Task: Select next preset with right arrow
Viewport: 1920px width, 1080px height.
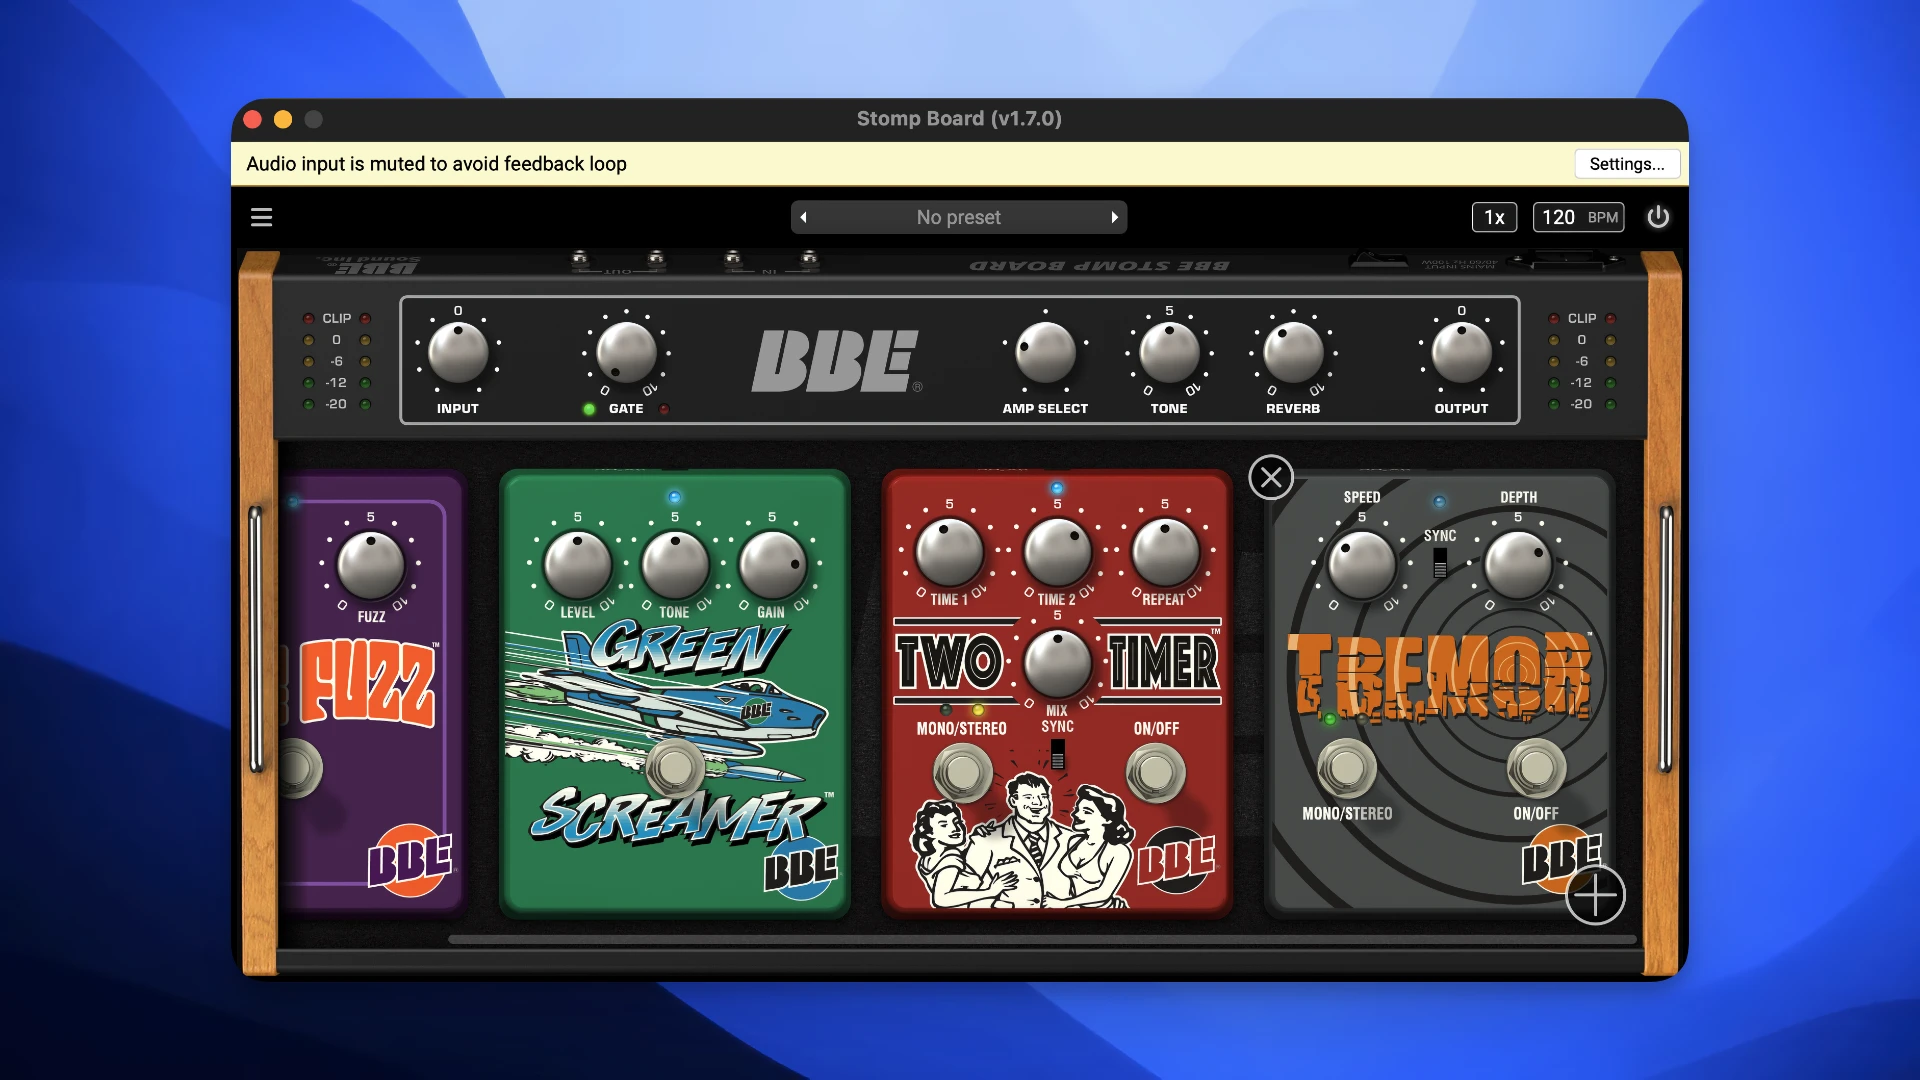Action: pyautogui.click(x=1114, y=217)
